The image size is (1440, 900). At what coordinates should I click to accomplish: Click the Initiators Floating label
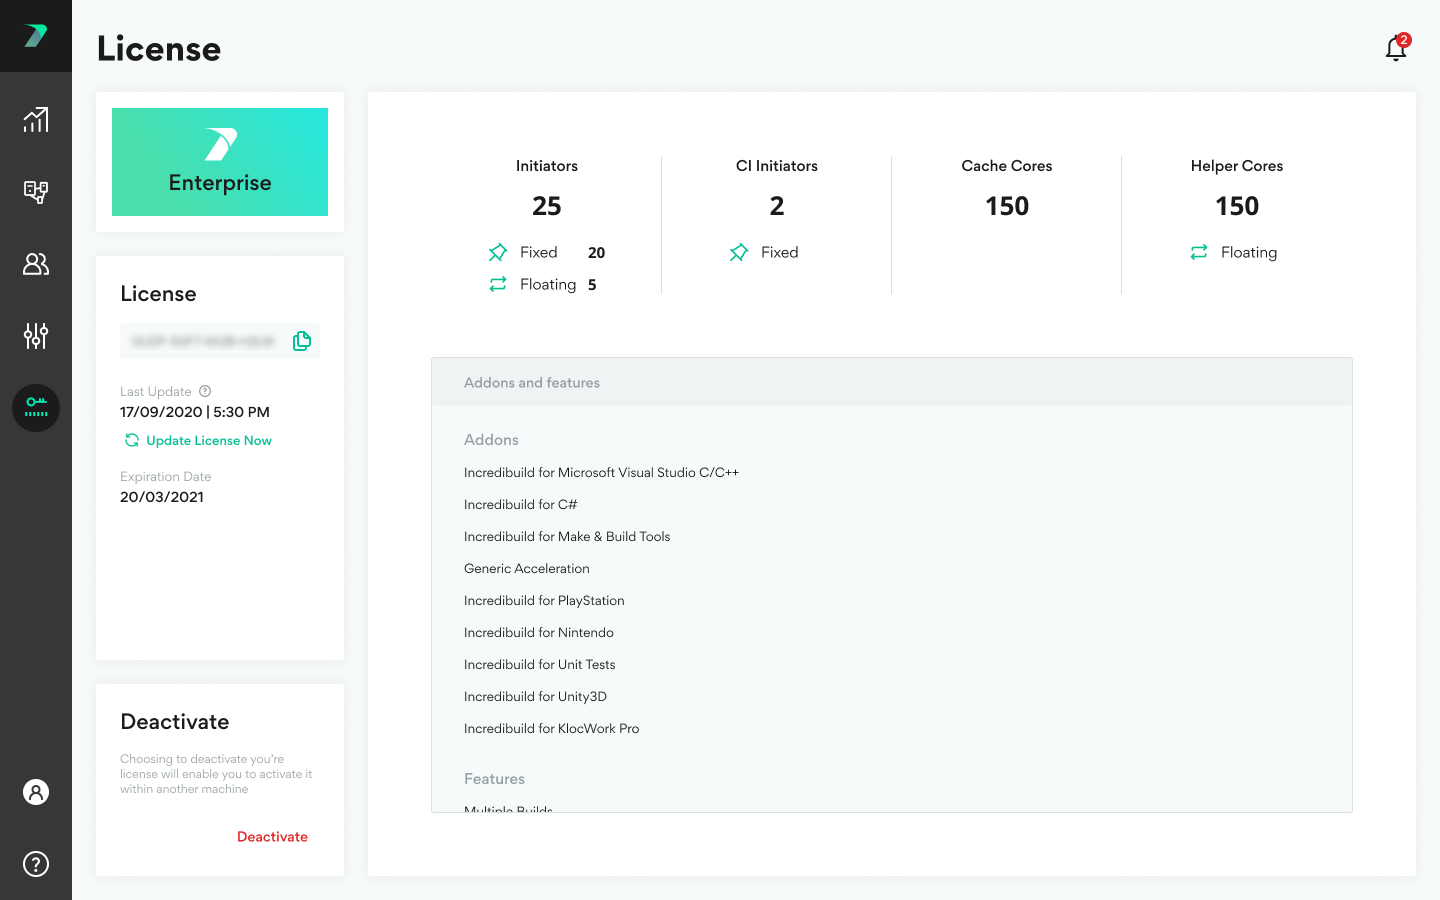[x=548, y=285]
